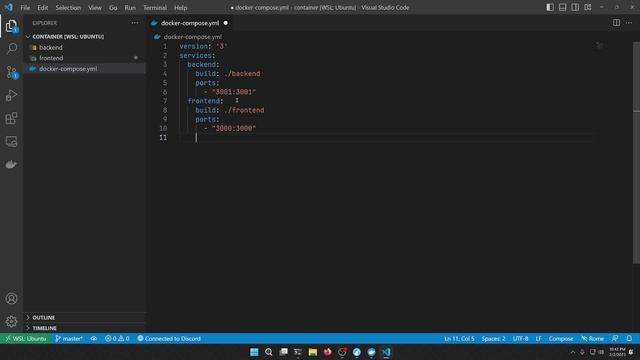Click the Rome status bar item
Viewport: 640px width, 360px height.
[x=593, y=338]
